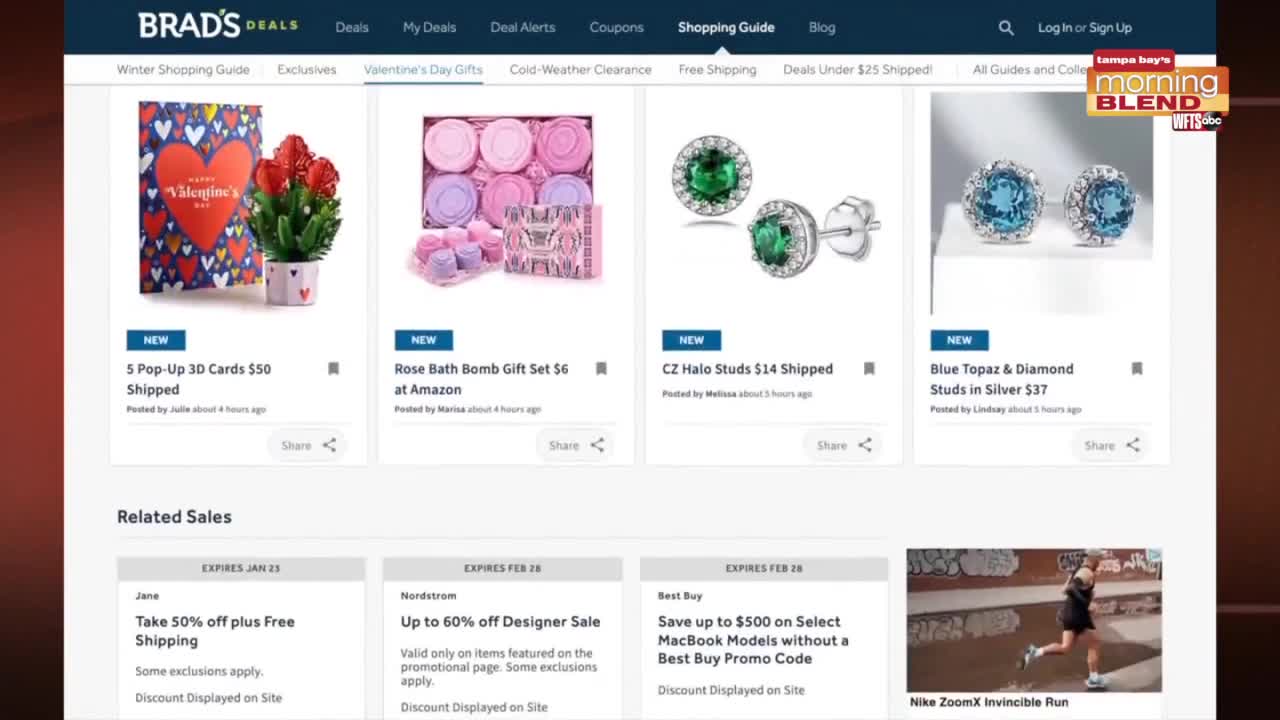1280x720 pixels.
Task: Click 'Posted by Marisa about 4 hours ago'
Action: [468, 409]
